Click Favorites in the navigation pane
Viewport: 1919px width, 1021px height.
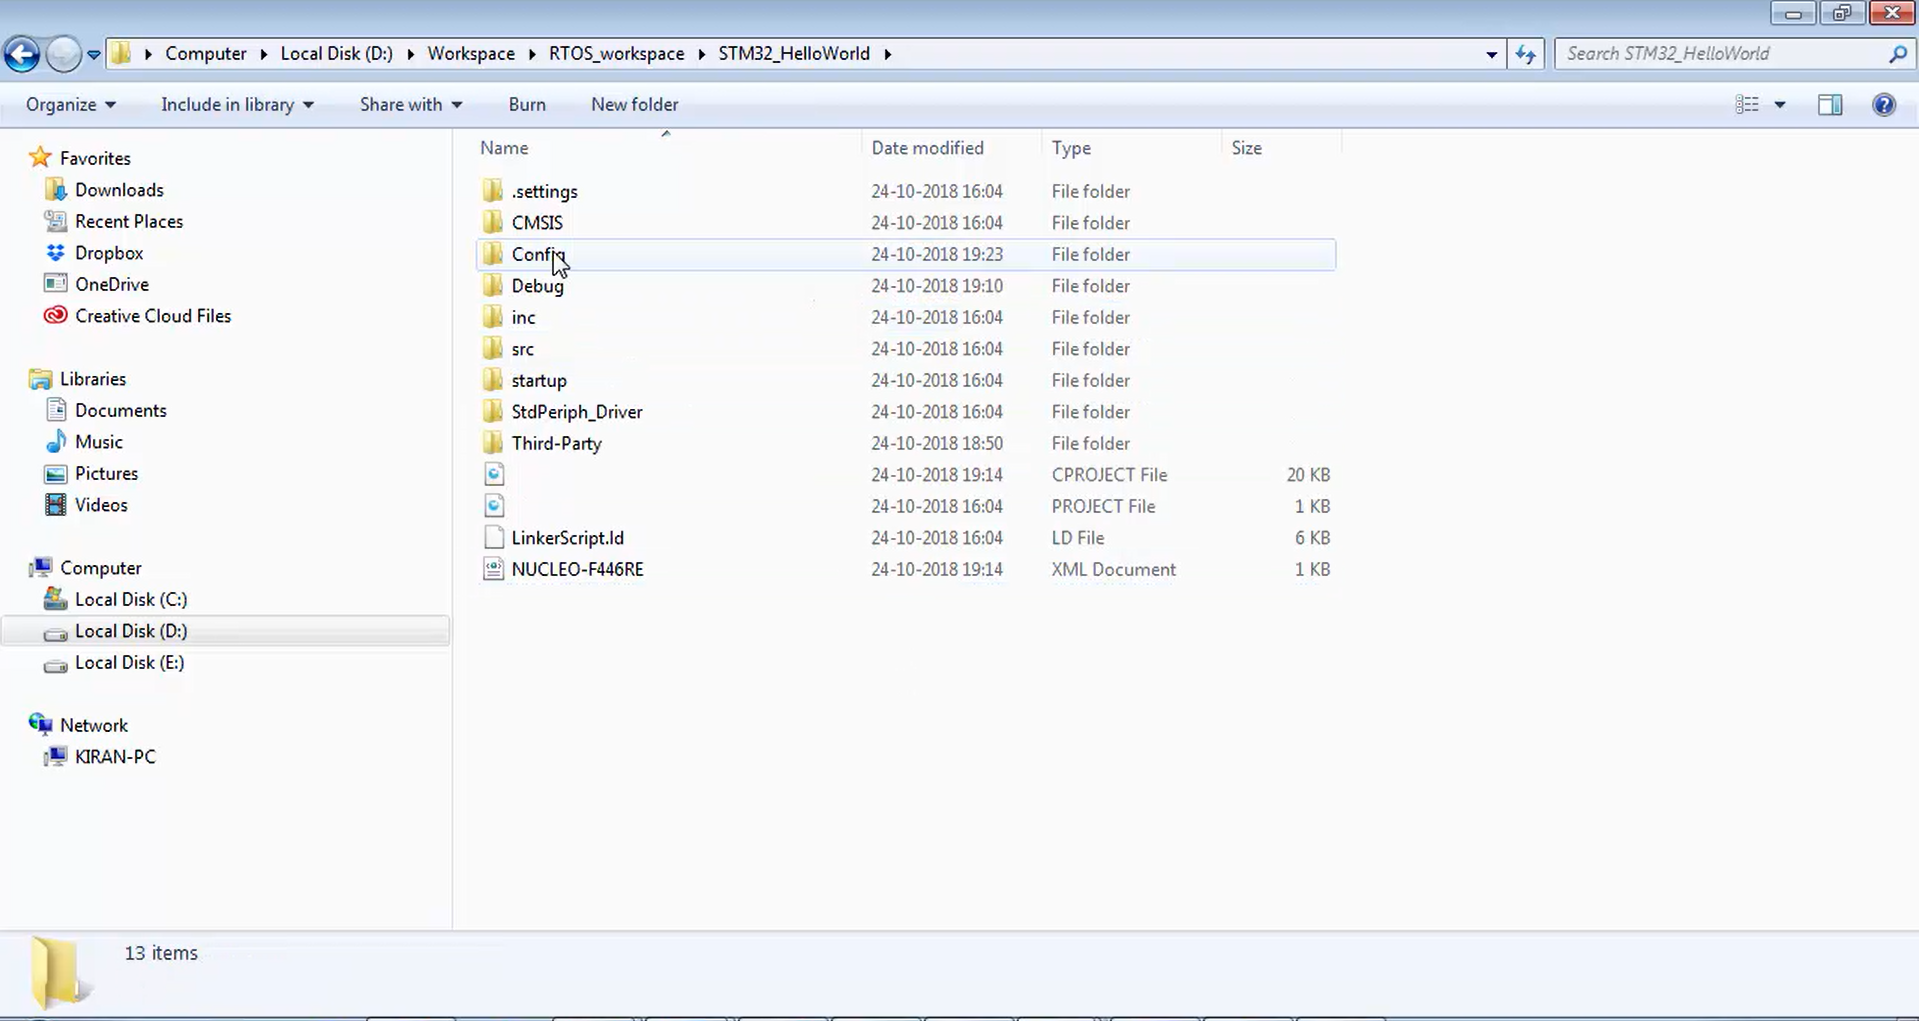(x=95, y=158)
